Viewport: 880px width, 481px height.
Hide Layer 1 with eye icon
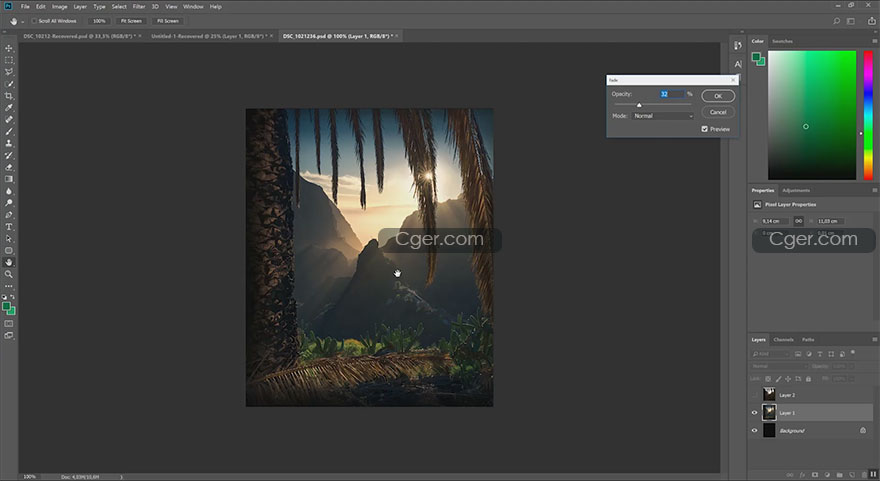pos(754,413)
